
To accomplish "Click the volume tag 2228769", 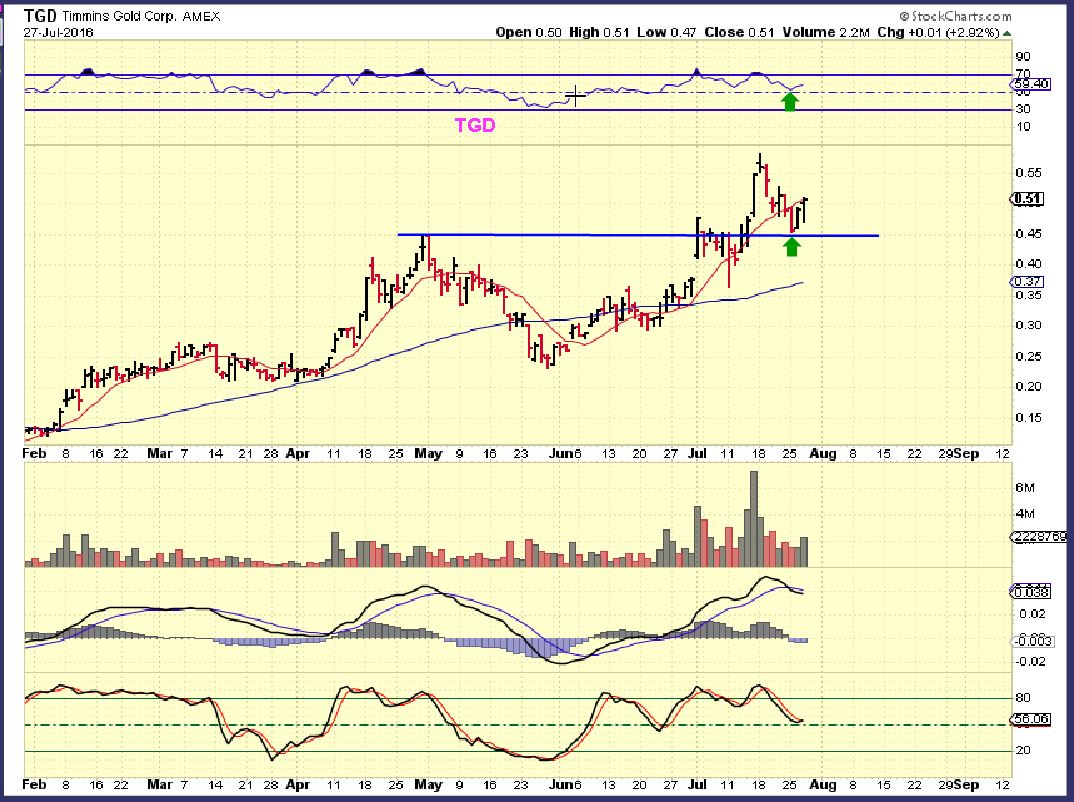I will pos(1038,537).
